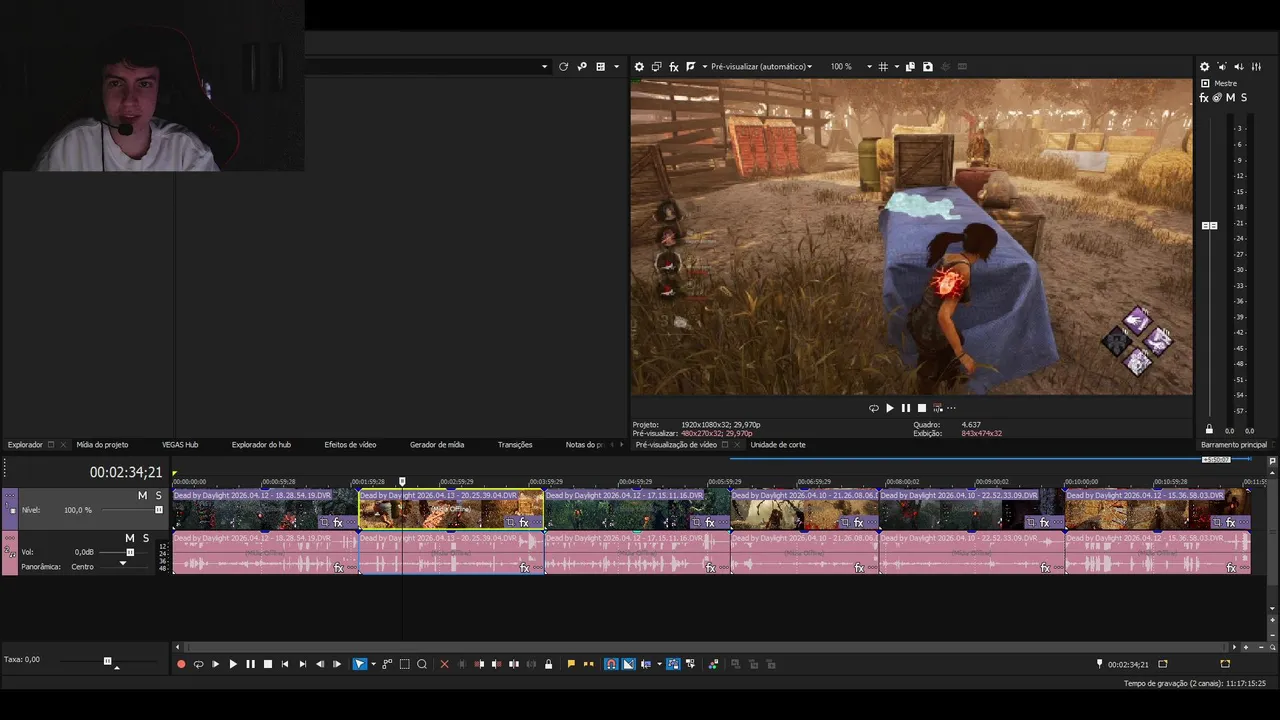Viewport: 1280px width, 720px height.
Task: Click the 00:02:34;21 timecode display
Action: tap(126, 473)
